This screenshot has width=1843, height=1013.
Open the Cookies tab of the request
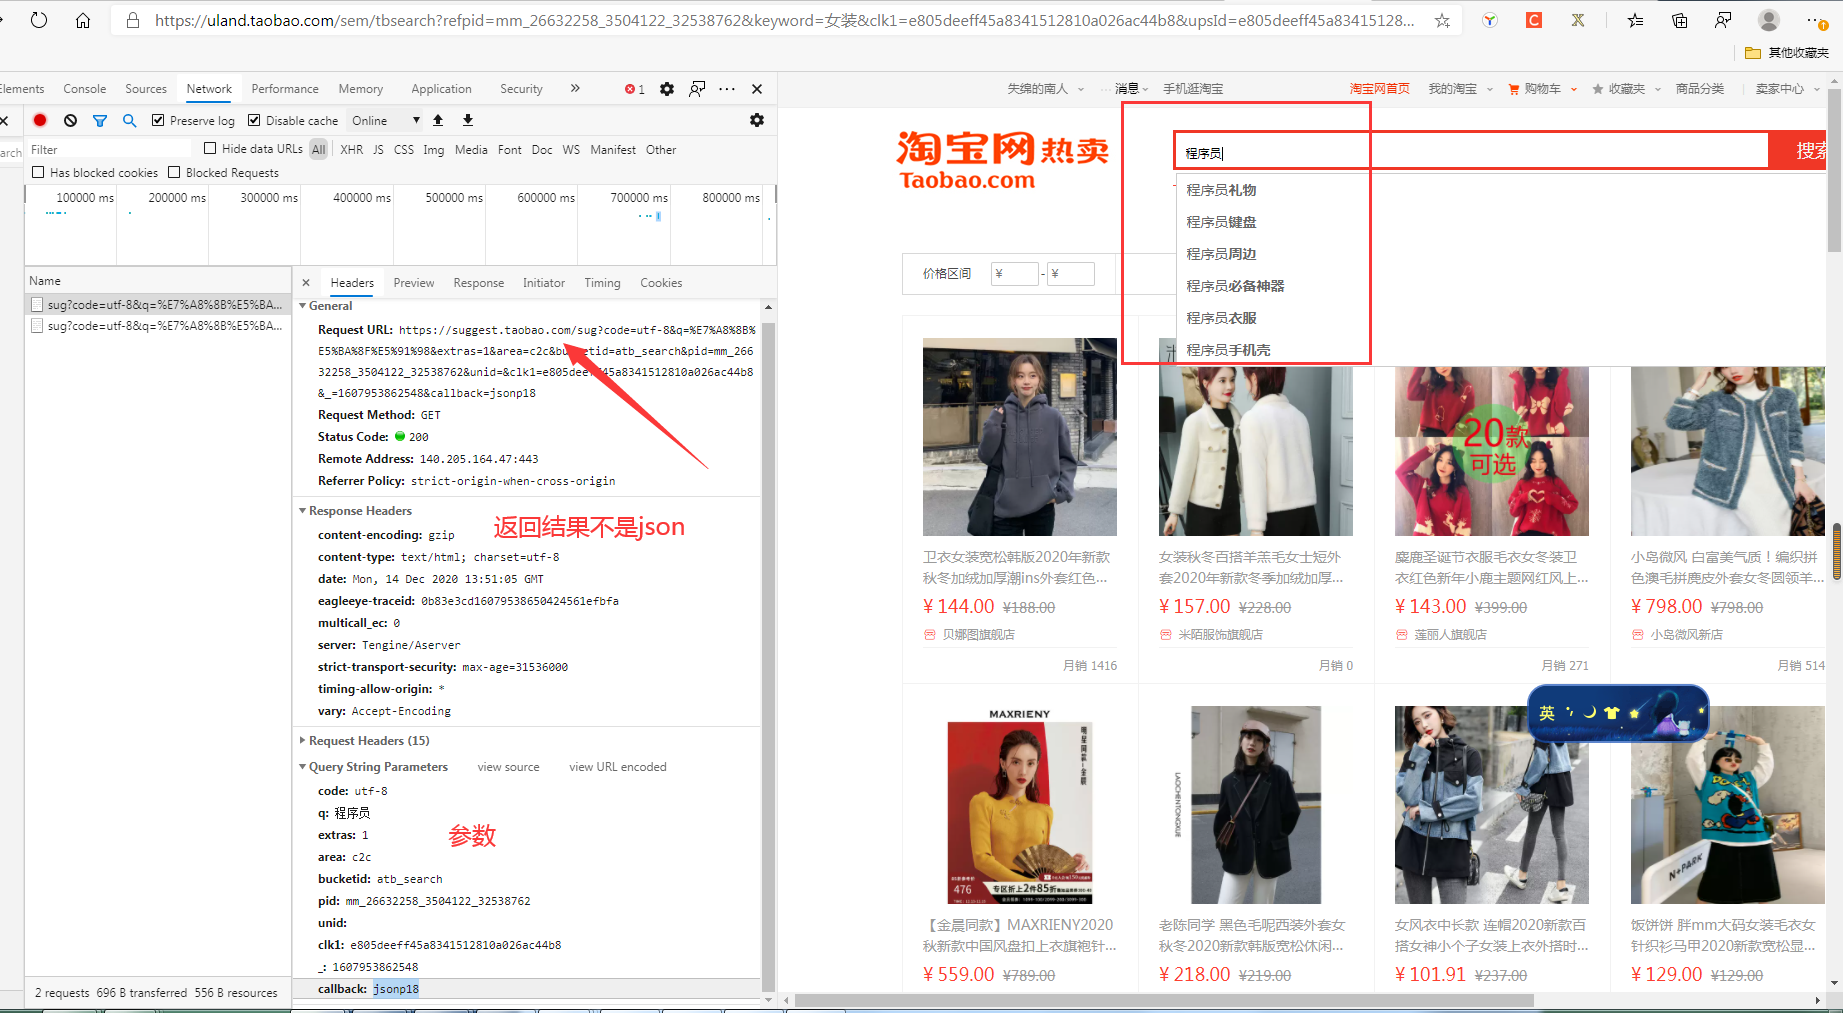click(661, 283)
